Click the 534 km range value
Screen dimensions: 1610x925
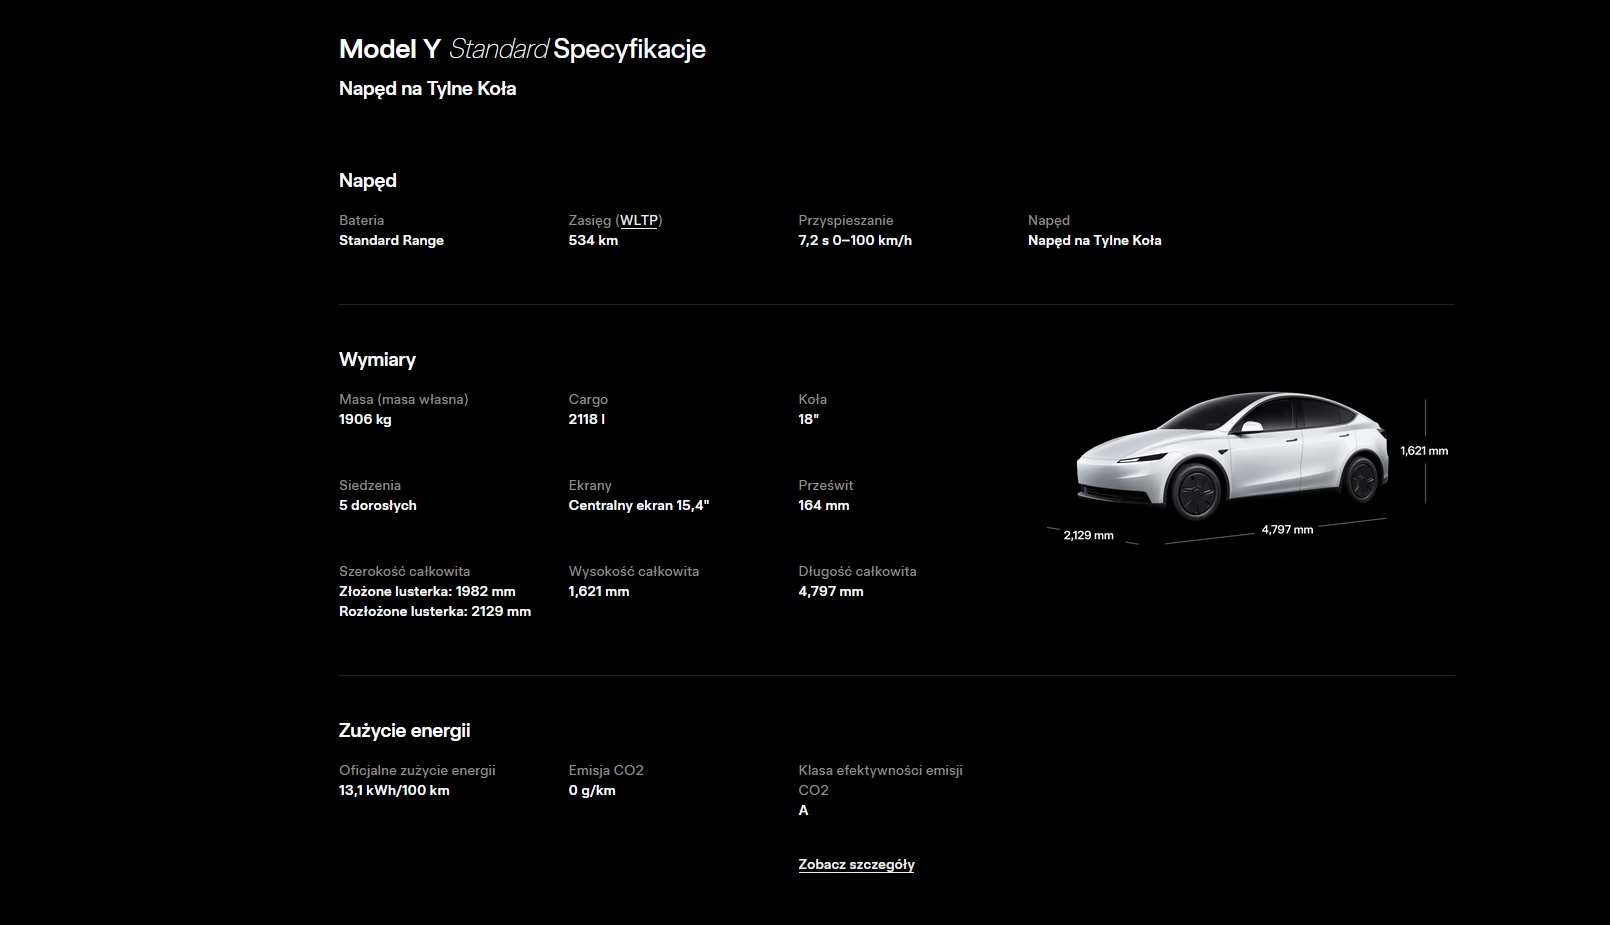(x=593, y=241)
